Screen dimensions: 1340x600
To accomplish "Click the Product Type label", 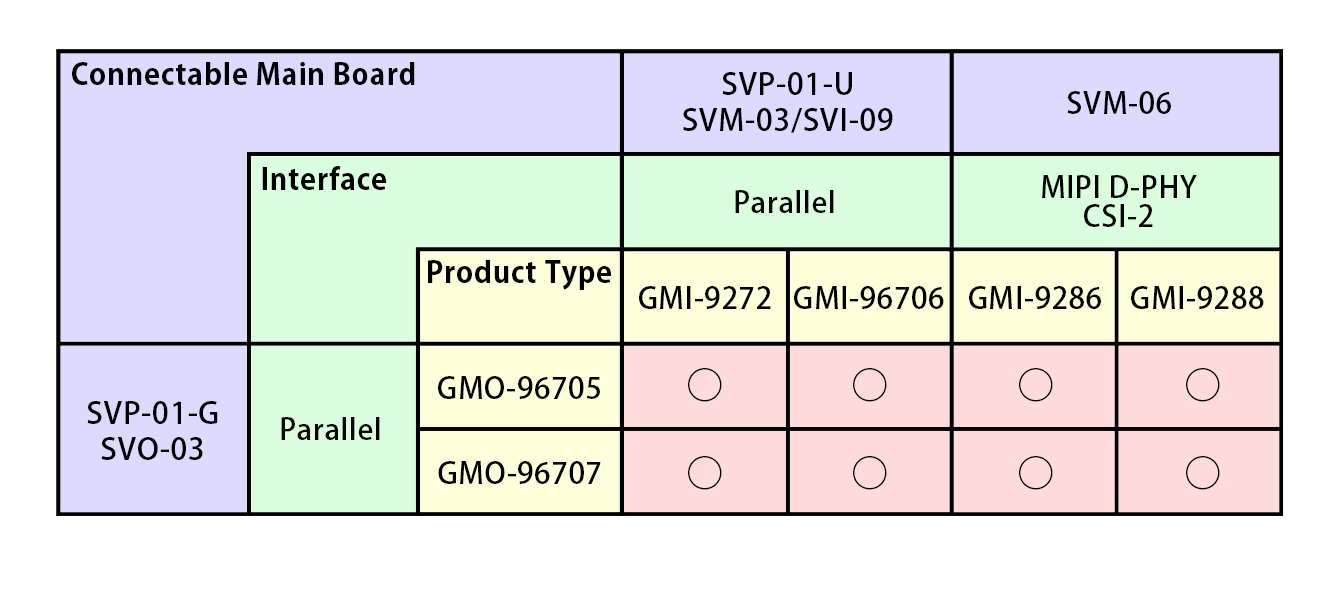I will [519, 273].
